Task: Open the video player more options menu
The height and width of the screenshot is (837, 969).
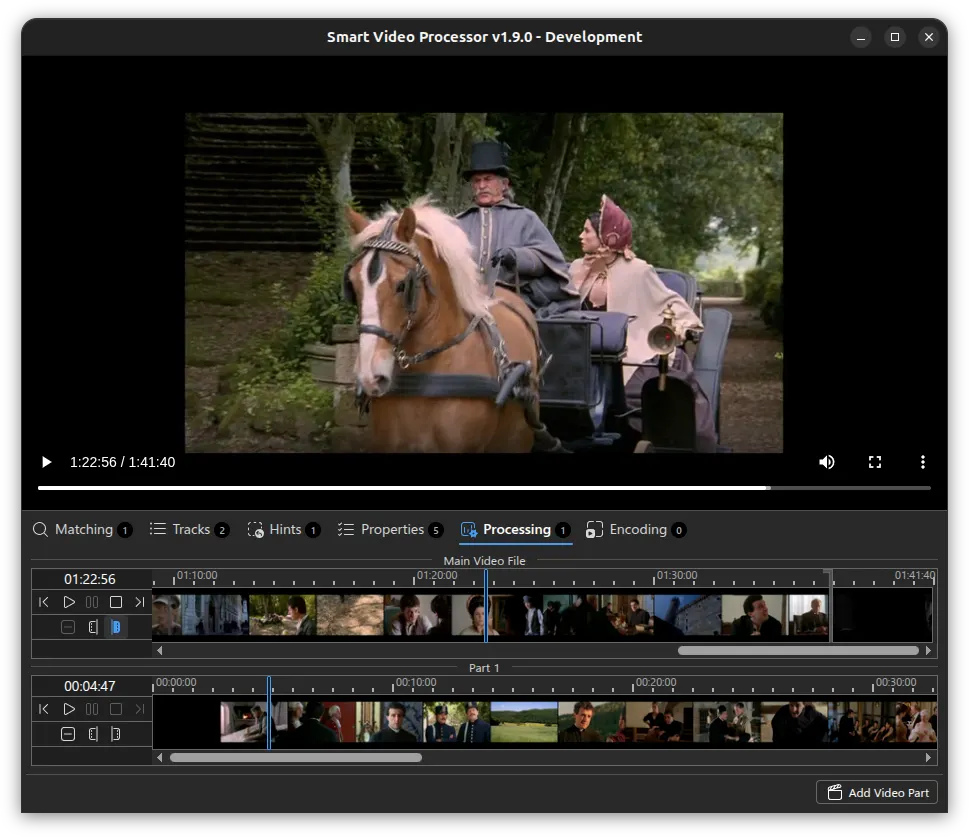Action: (923, 462)
